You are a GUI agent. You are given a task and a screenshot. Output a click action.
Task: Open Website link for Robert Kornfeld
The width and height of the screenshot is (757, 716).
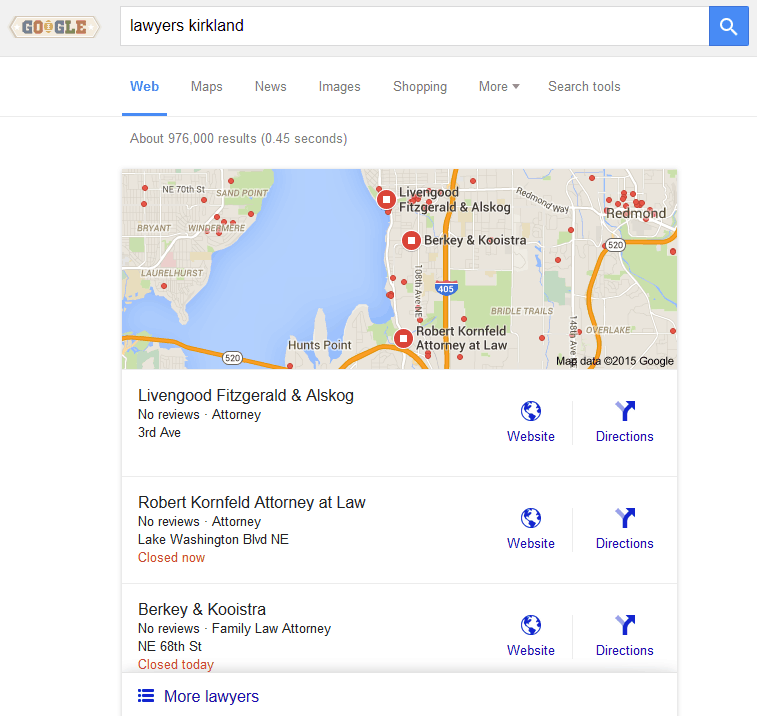point(531,544)
